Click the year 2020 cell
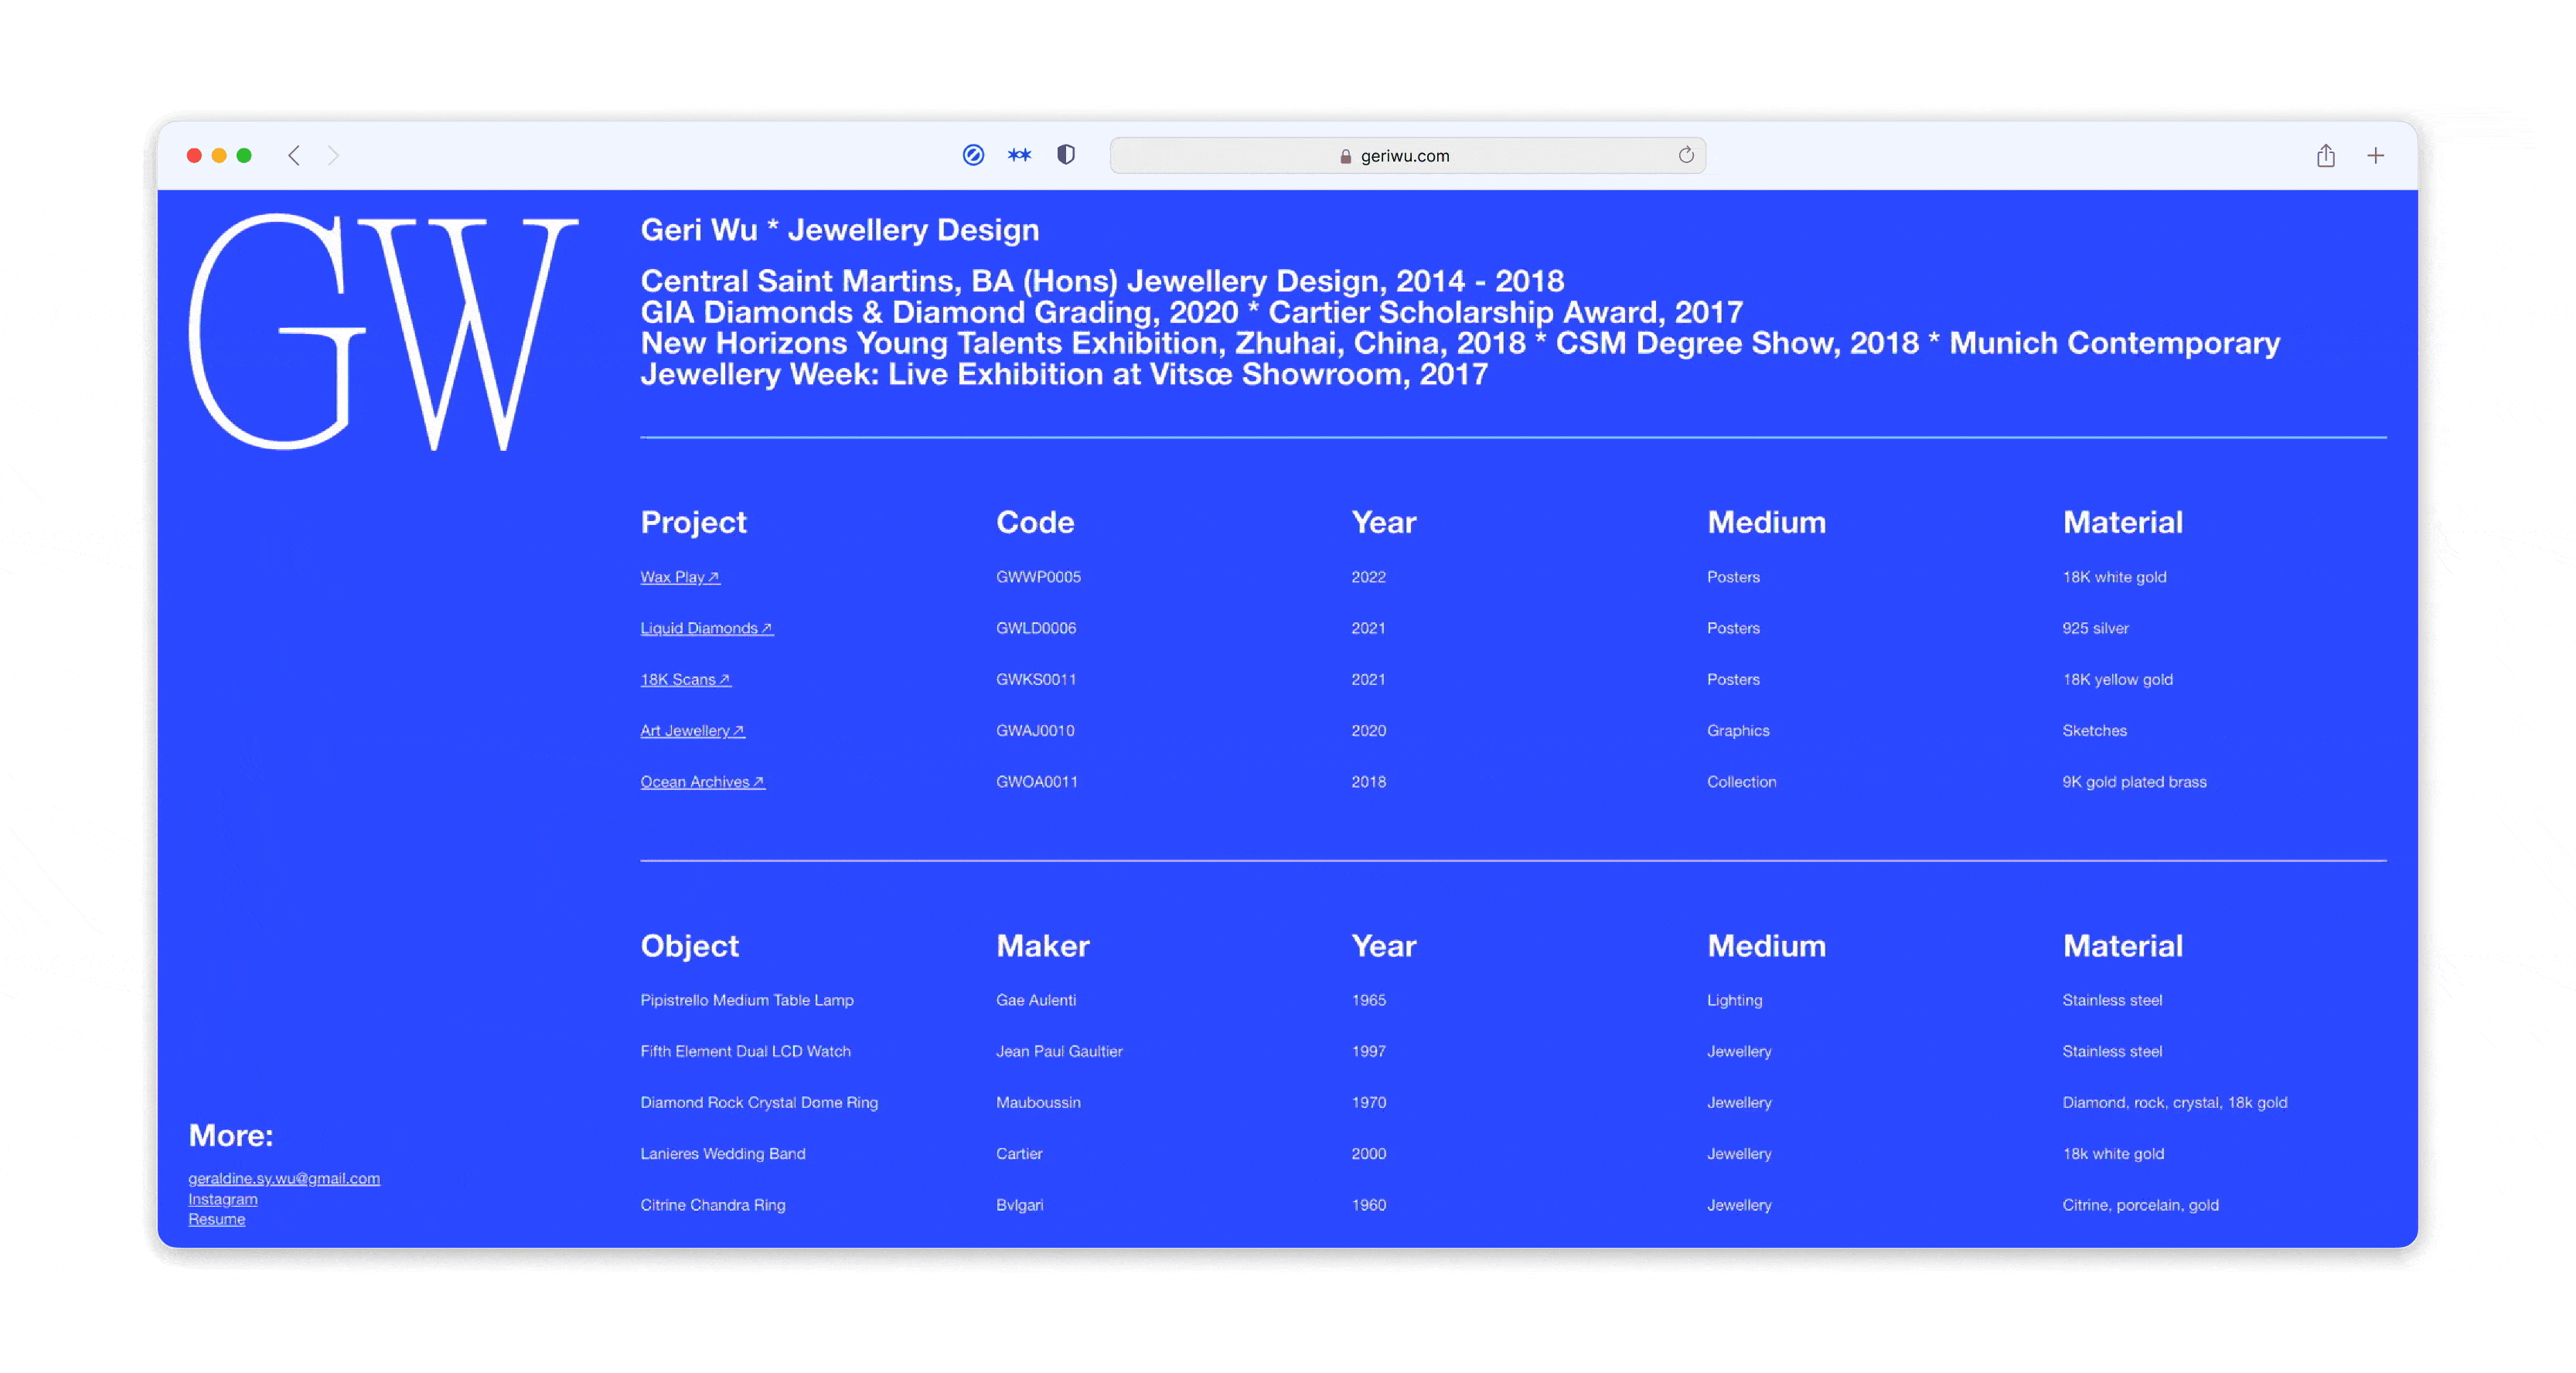The image size is (2576, 1373). point(1369,731)
